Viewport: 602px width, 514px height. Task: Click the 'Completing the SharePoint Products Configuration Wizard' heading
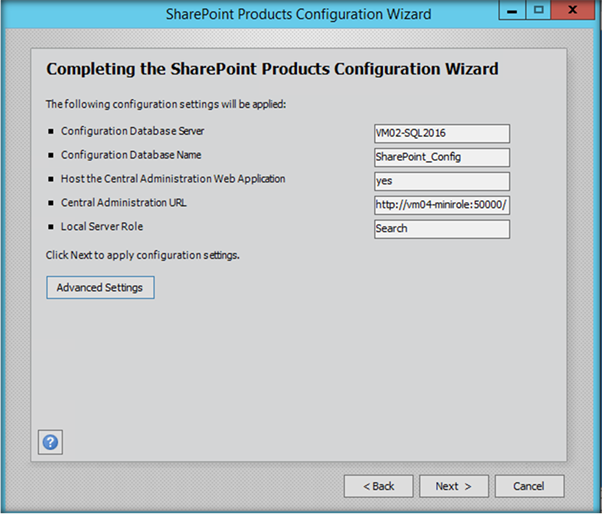[272, 70]
